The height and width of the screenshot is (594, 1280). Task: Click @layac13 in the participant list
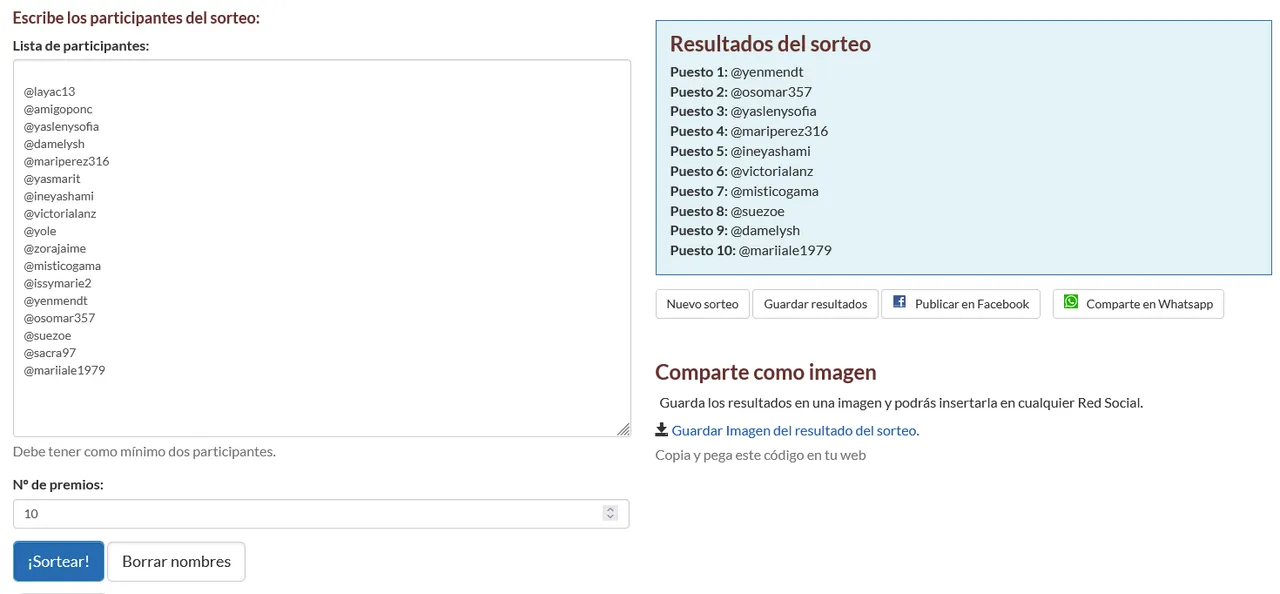pos(50,92)
